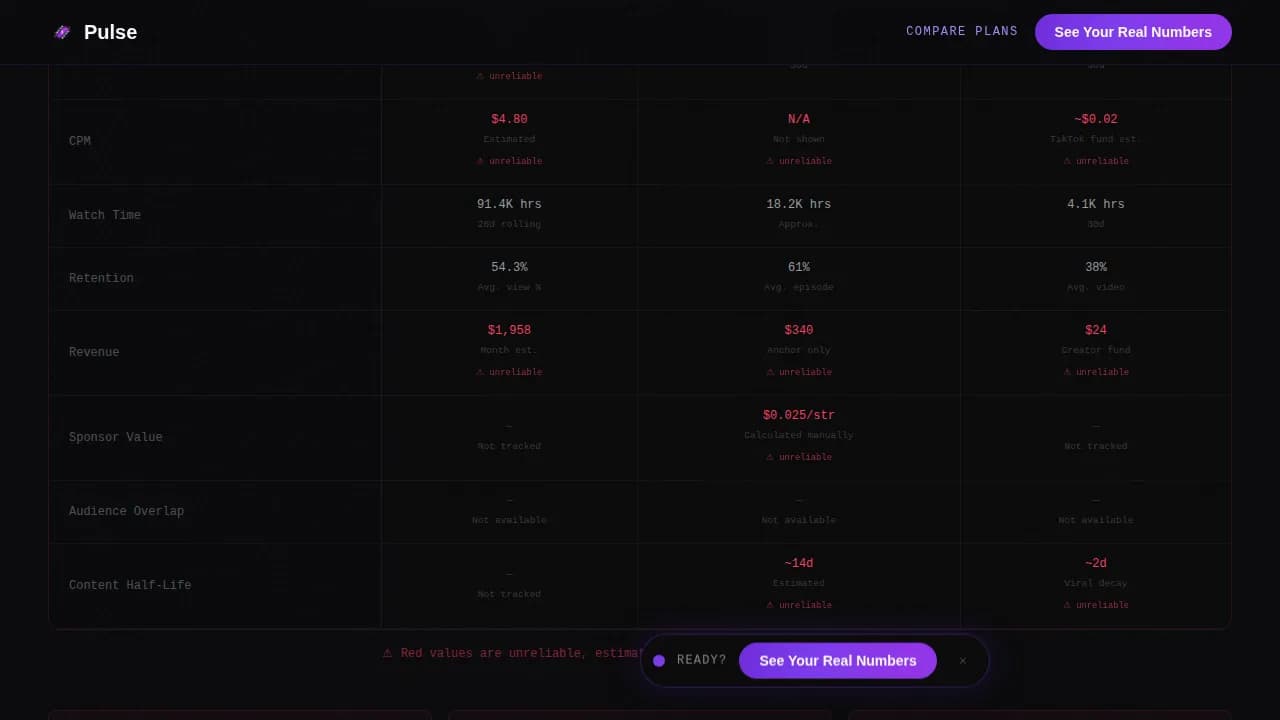The image size is (1280, 720).
Task: Click the warning icon below Revenue's $1,958 estimate
Action: (480, 371)
